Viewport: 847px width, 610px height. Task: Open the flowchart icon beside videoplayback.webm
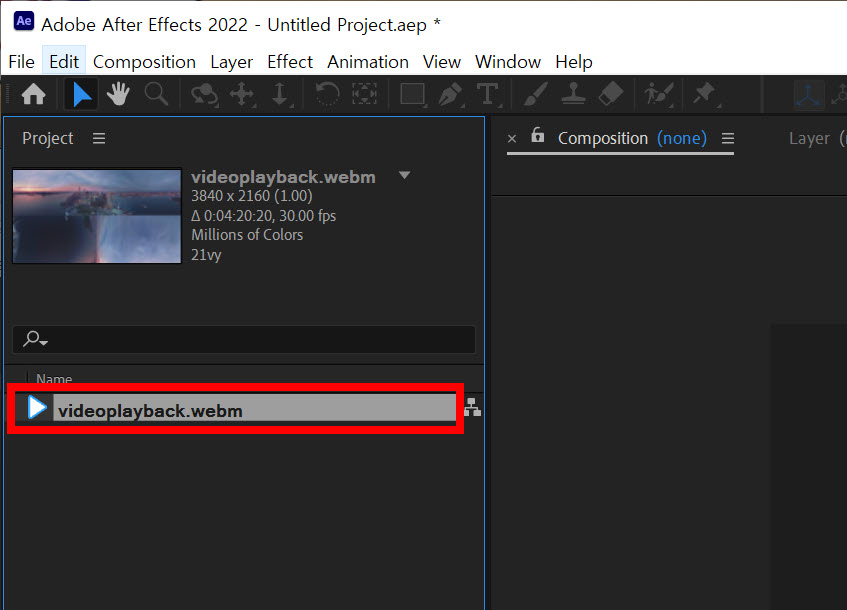pos(473,407)
